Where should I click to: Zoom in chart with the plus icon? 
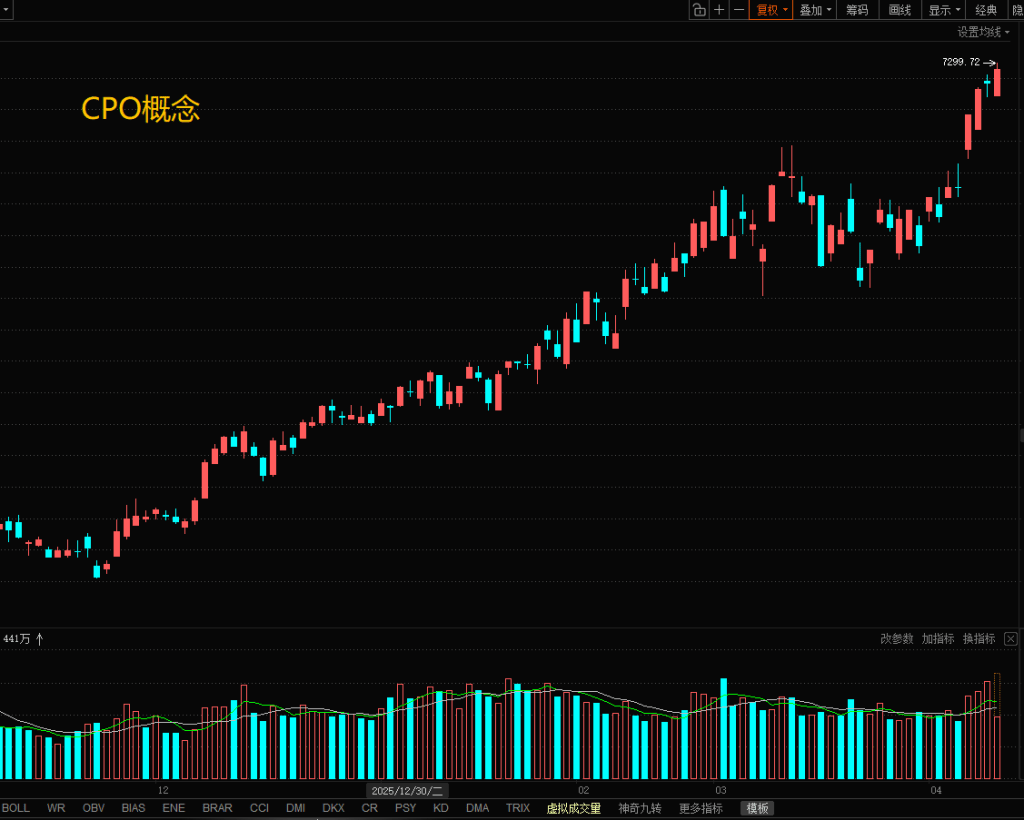click(x=719, y=10)
